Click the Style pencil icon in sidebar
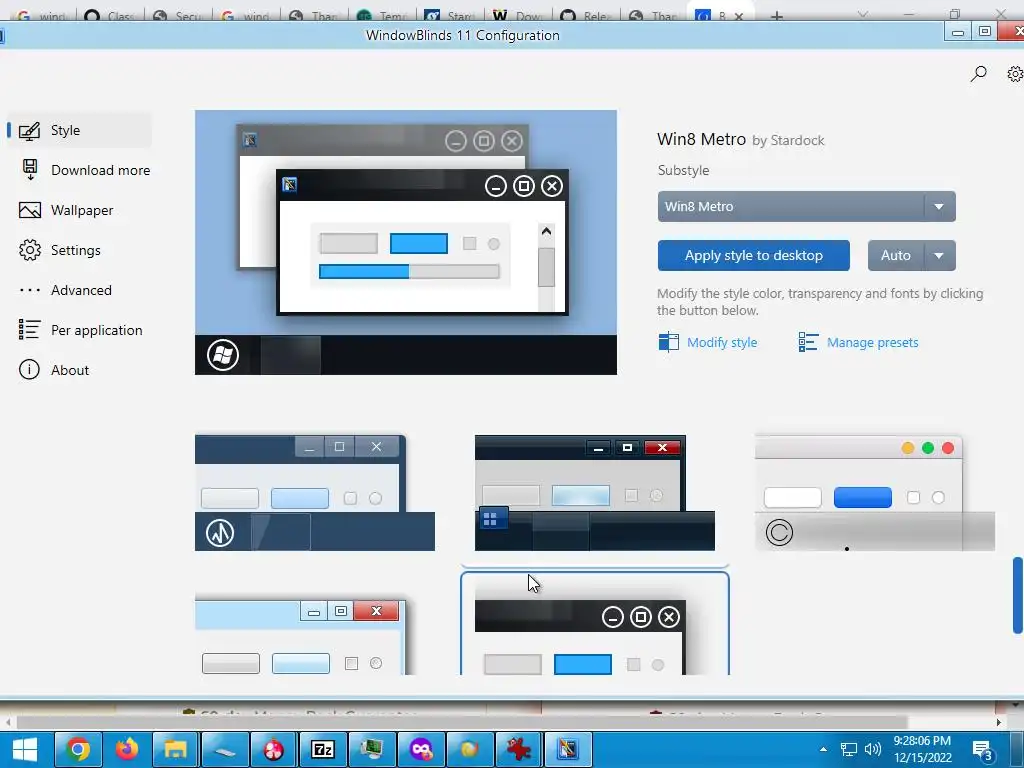This screenshot has width=1024, height=768. [x=29, y=131]
